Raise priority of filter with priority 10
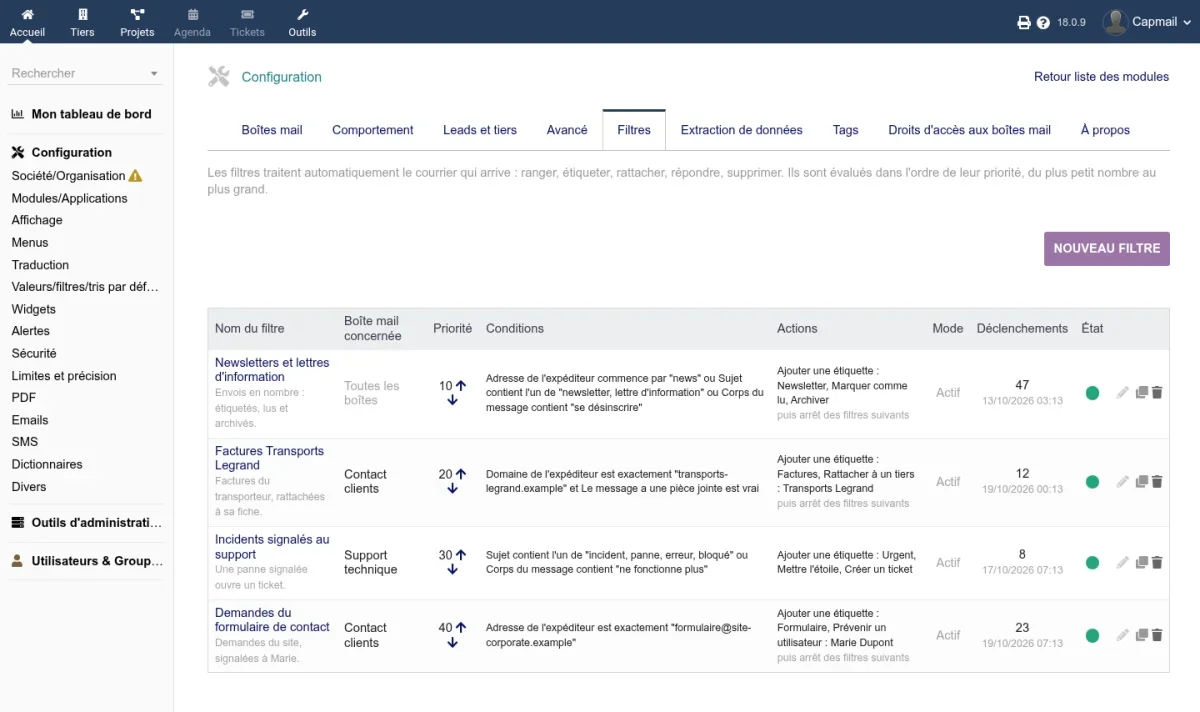 coord(461,385)
